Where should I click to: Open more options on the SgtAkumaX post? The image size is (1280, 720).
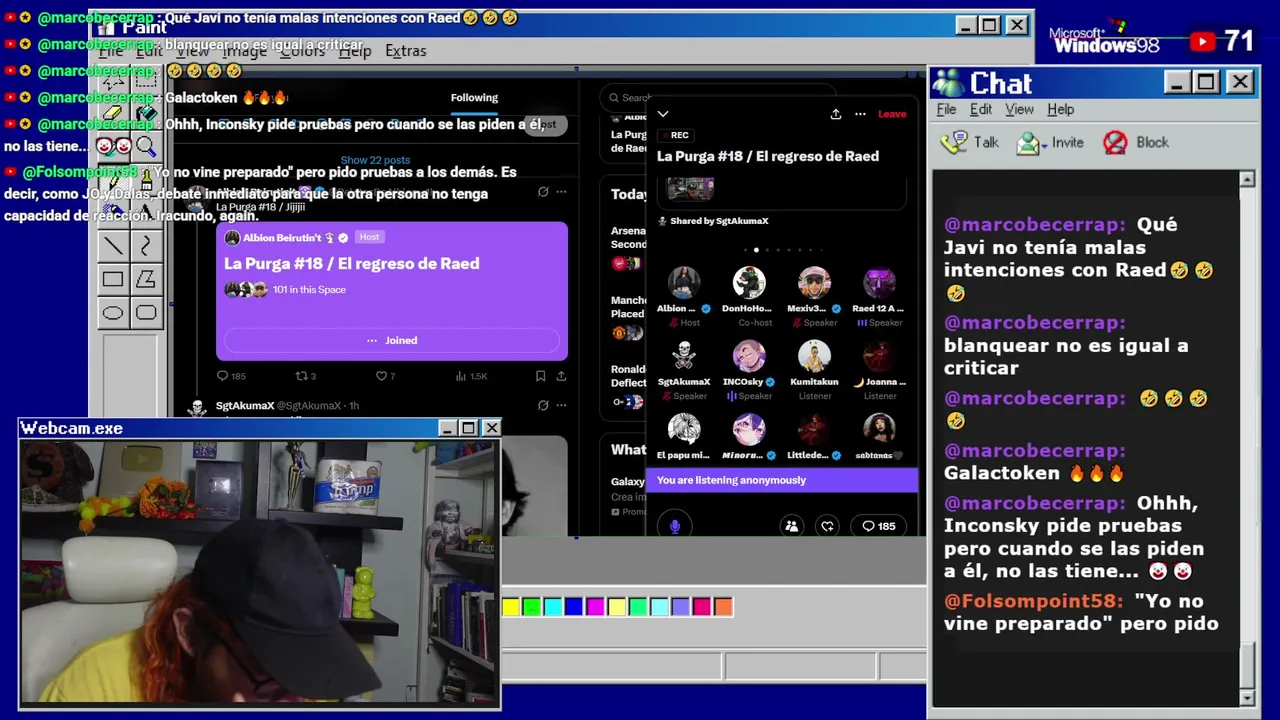[561, 406]
